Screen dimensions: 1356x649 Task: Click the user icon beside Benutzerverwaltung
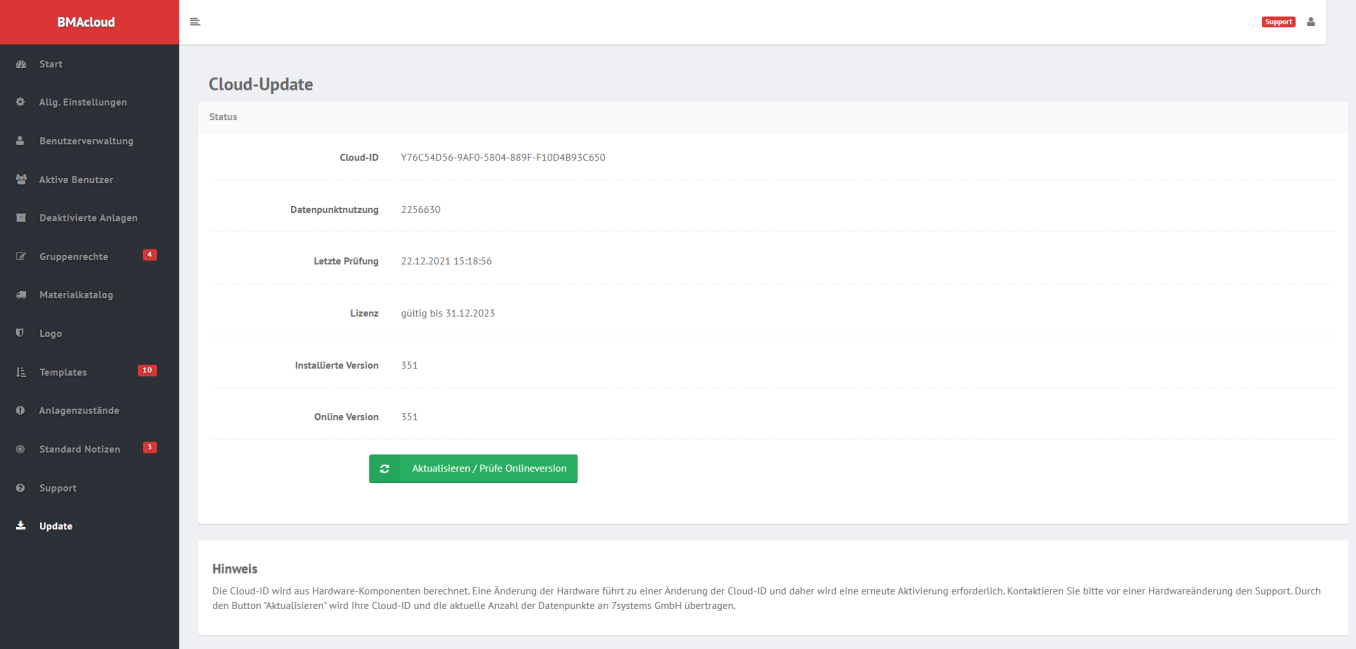point(20,141)
